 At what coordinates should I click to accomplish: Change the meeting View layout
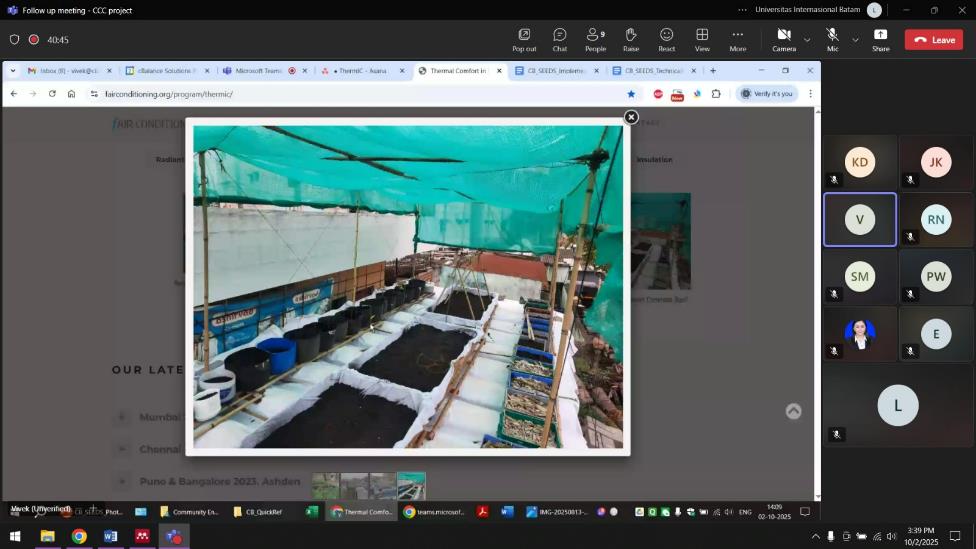pos(702,39)
